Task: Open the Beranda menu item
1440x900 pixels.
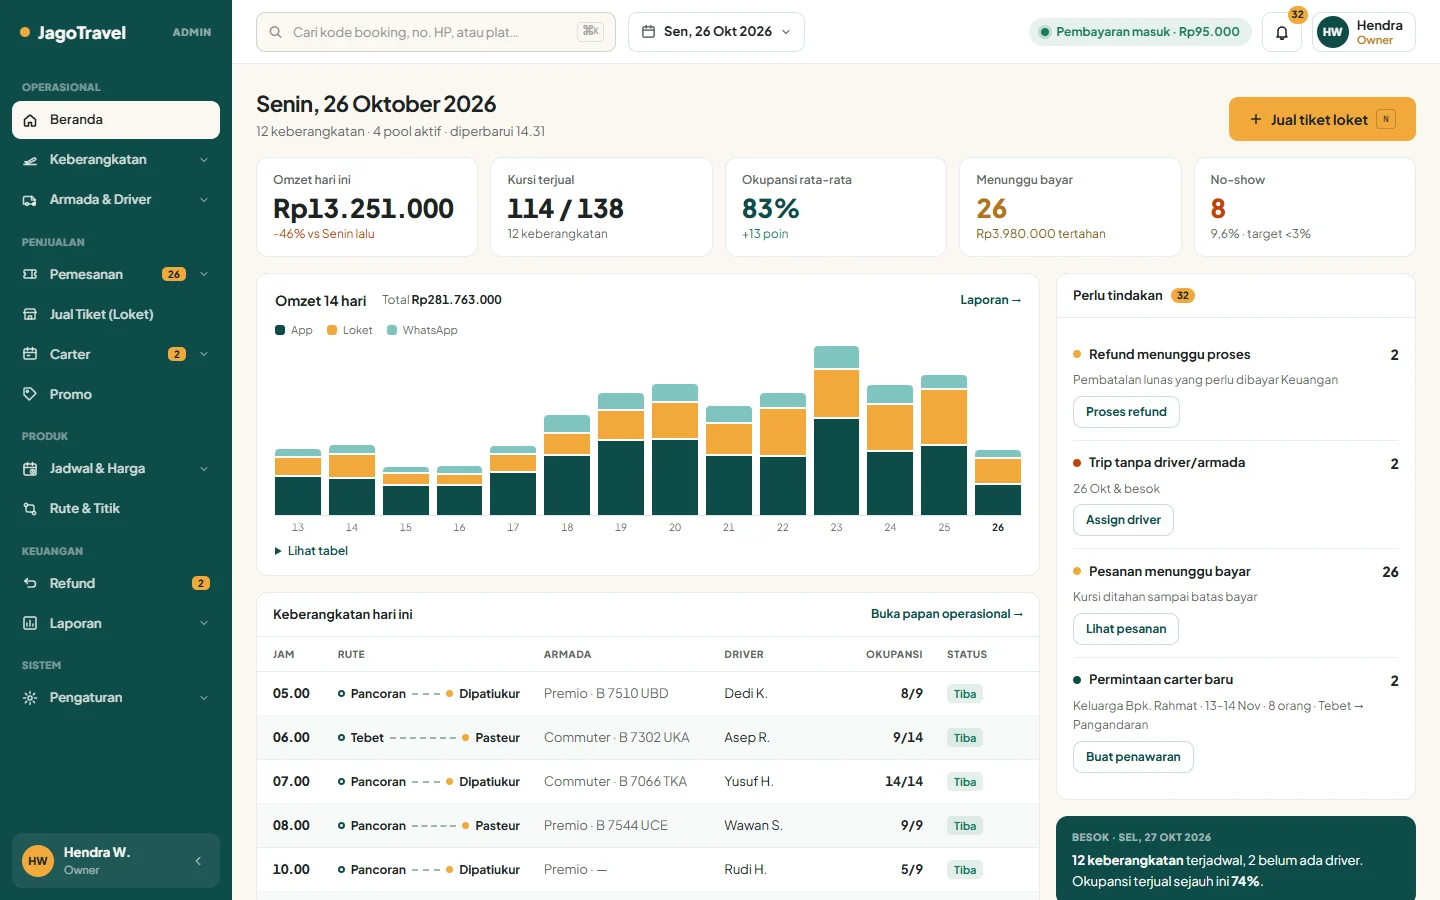Action: (116, 120)
